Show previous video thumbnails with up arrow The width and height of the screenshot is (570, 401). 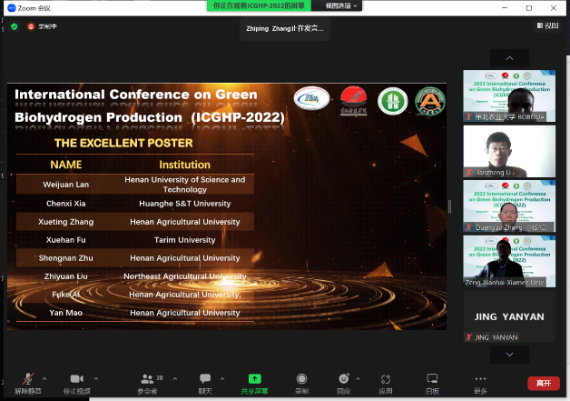click(x=509, y=58)
